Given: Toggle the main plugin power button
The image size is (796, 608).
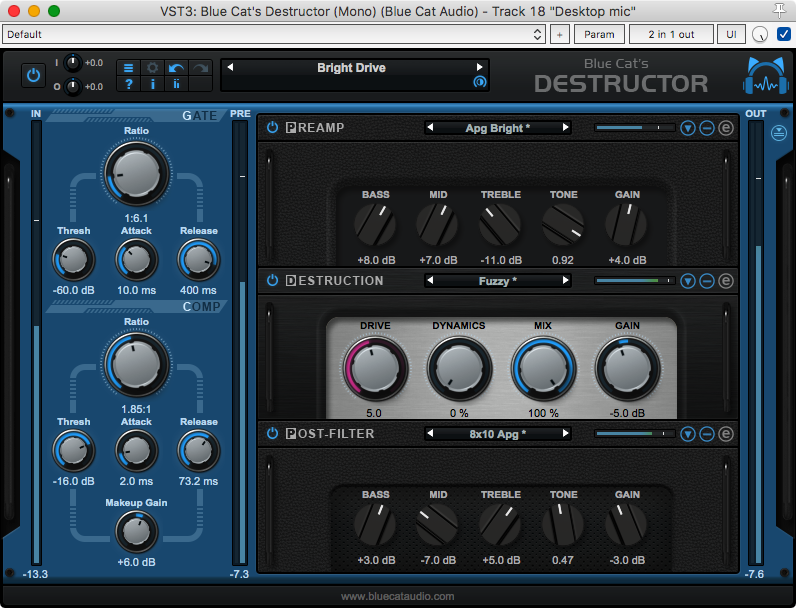Looking at the screenshot, I should tap(34, 75).
